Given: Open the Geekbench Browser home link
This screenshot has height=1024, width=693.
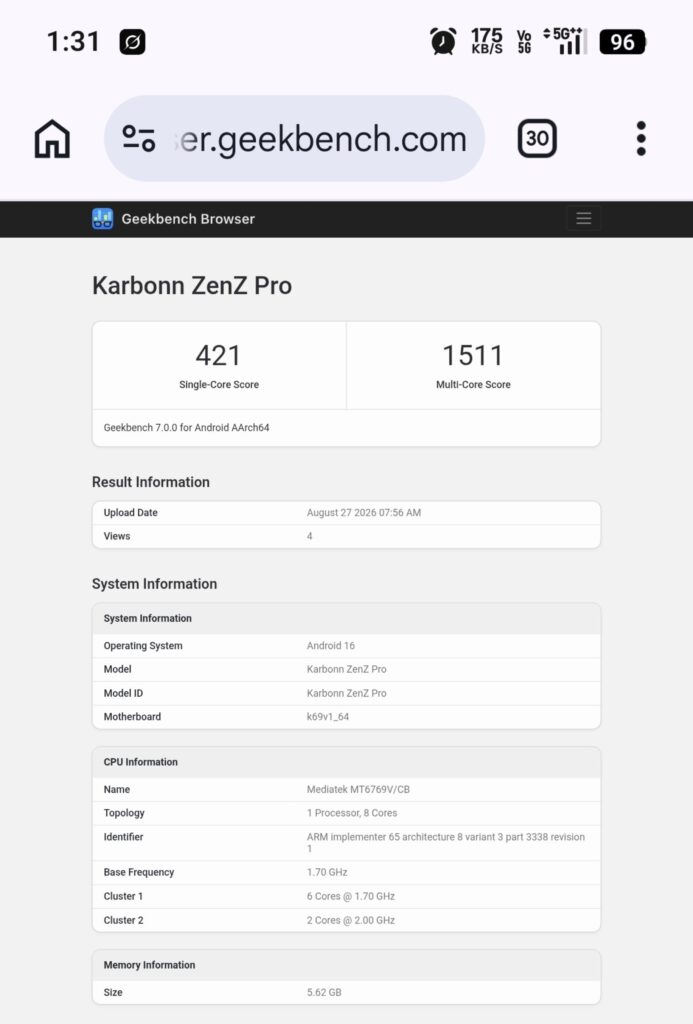Looking at the screenshot, I should [188, 219].
